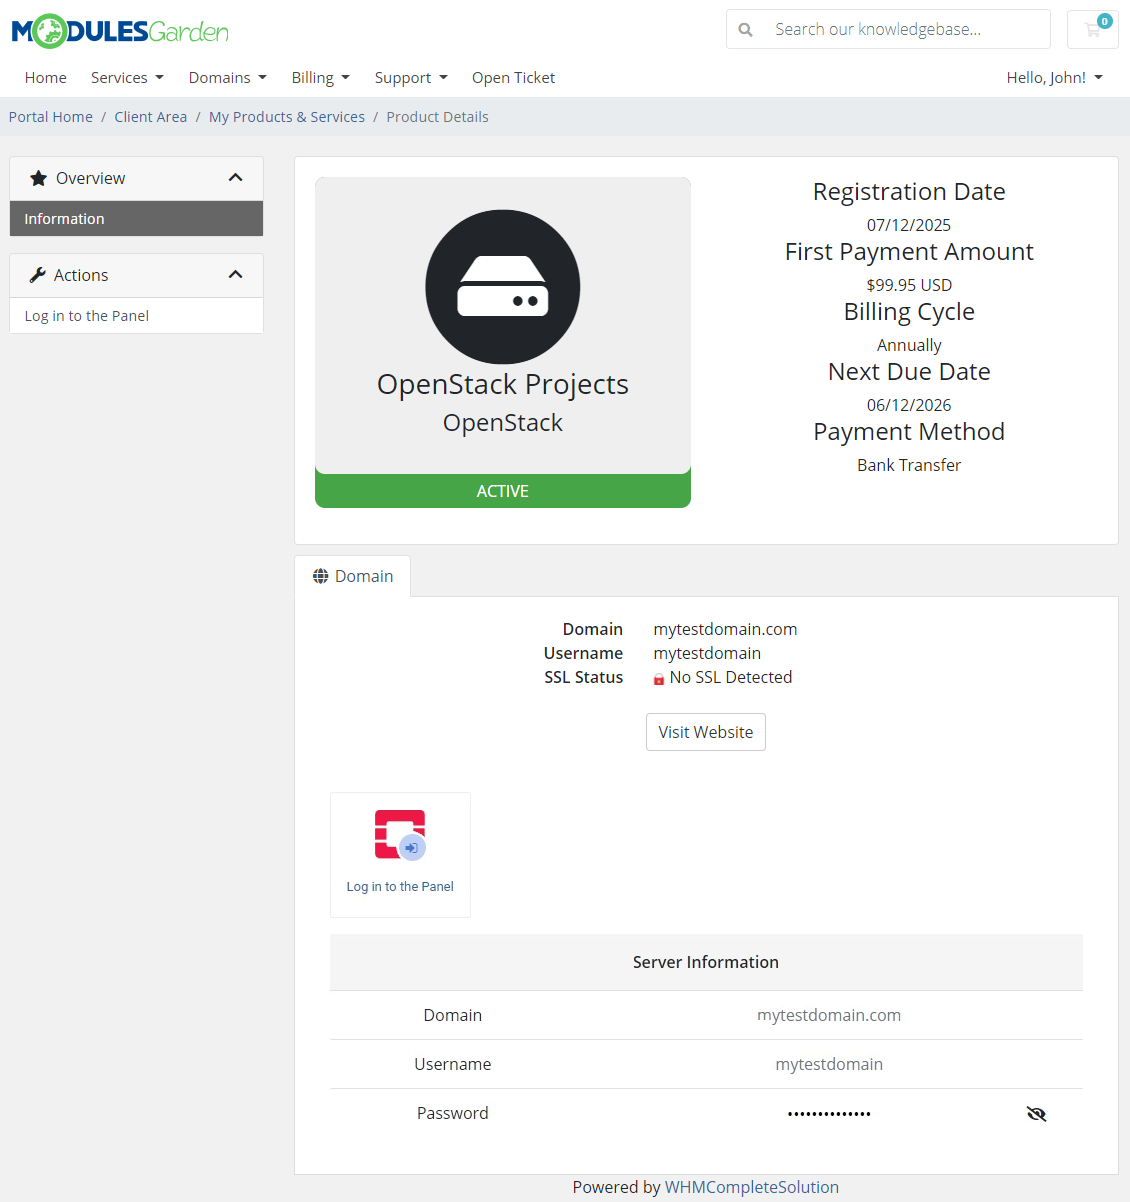Click the Visit Website button

(705, 732)
